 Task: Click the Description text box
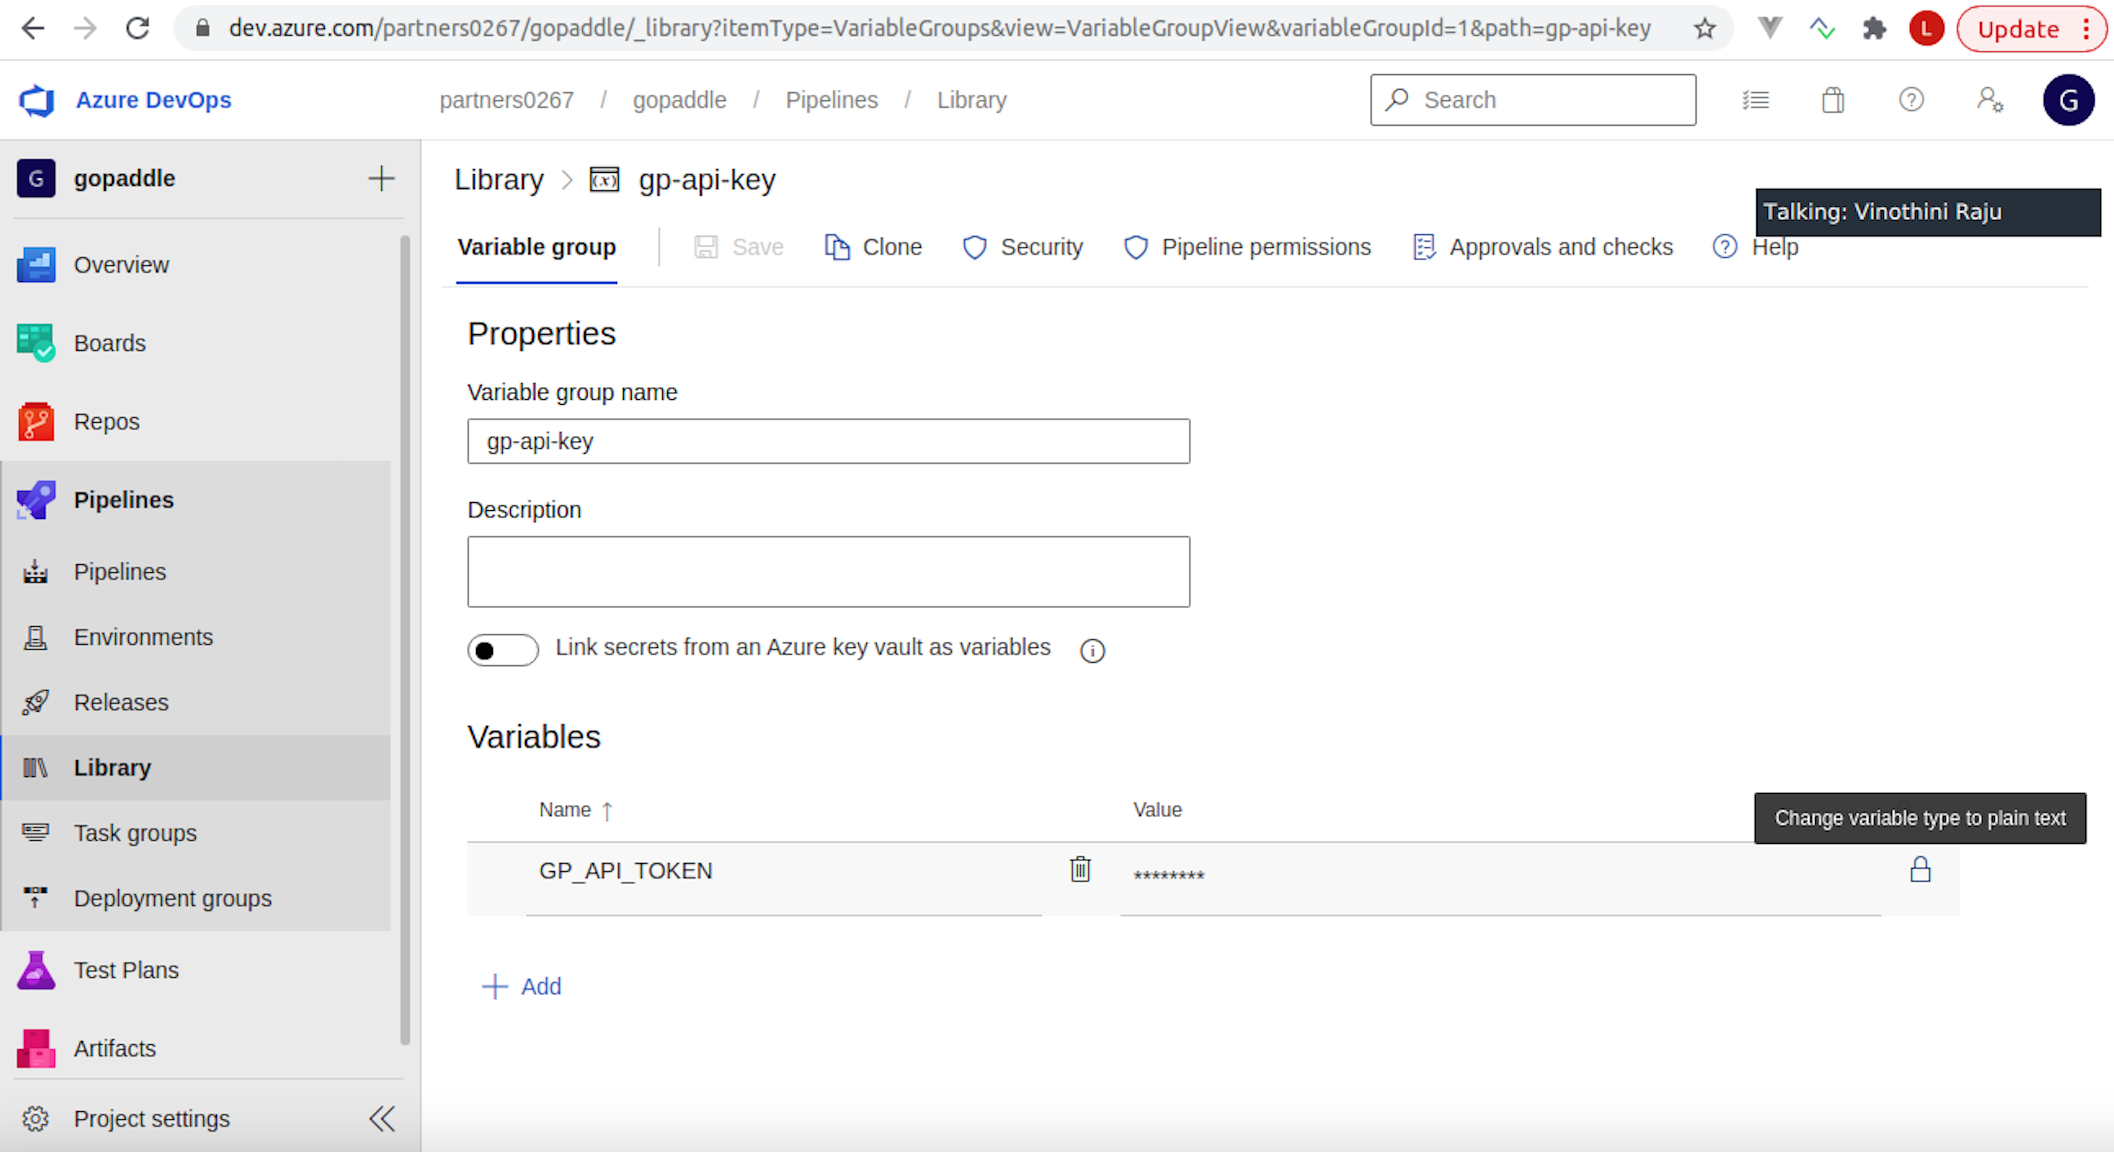tap(828, 572)
